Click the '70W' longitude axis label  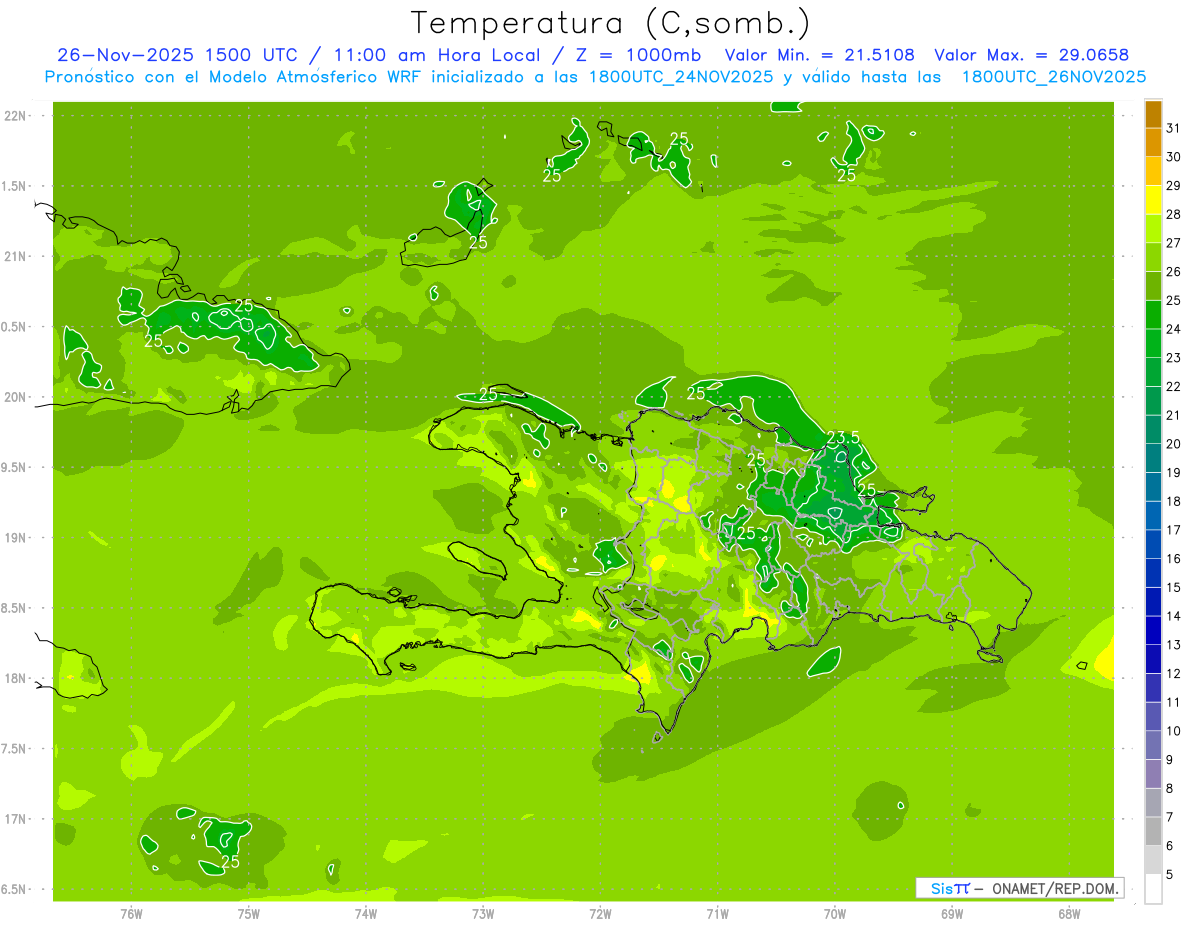835,913
